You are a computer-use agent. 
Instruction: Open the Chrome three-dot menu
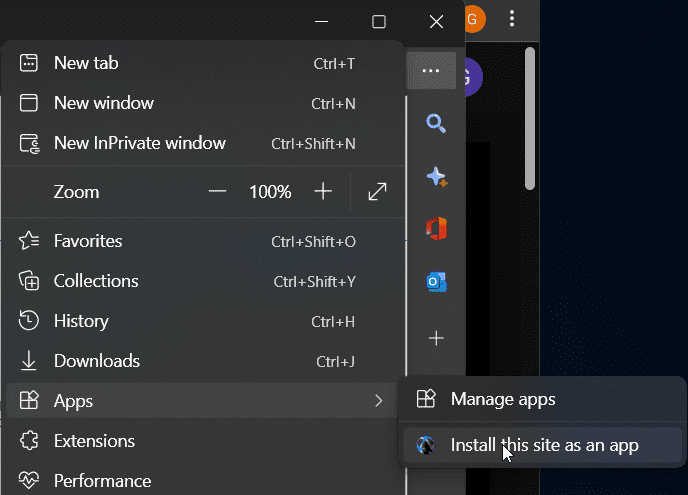click(x=512, y=19)
